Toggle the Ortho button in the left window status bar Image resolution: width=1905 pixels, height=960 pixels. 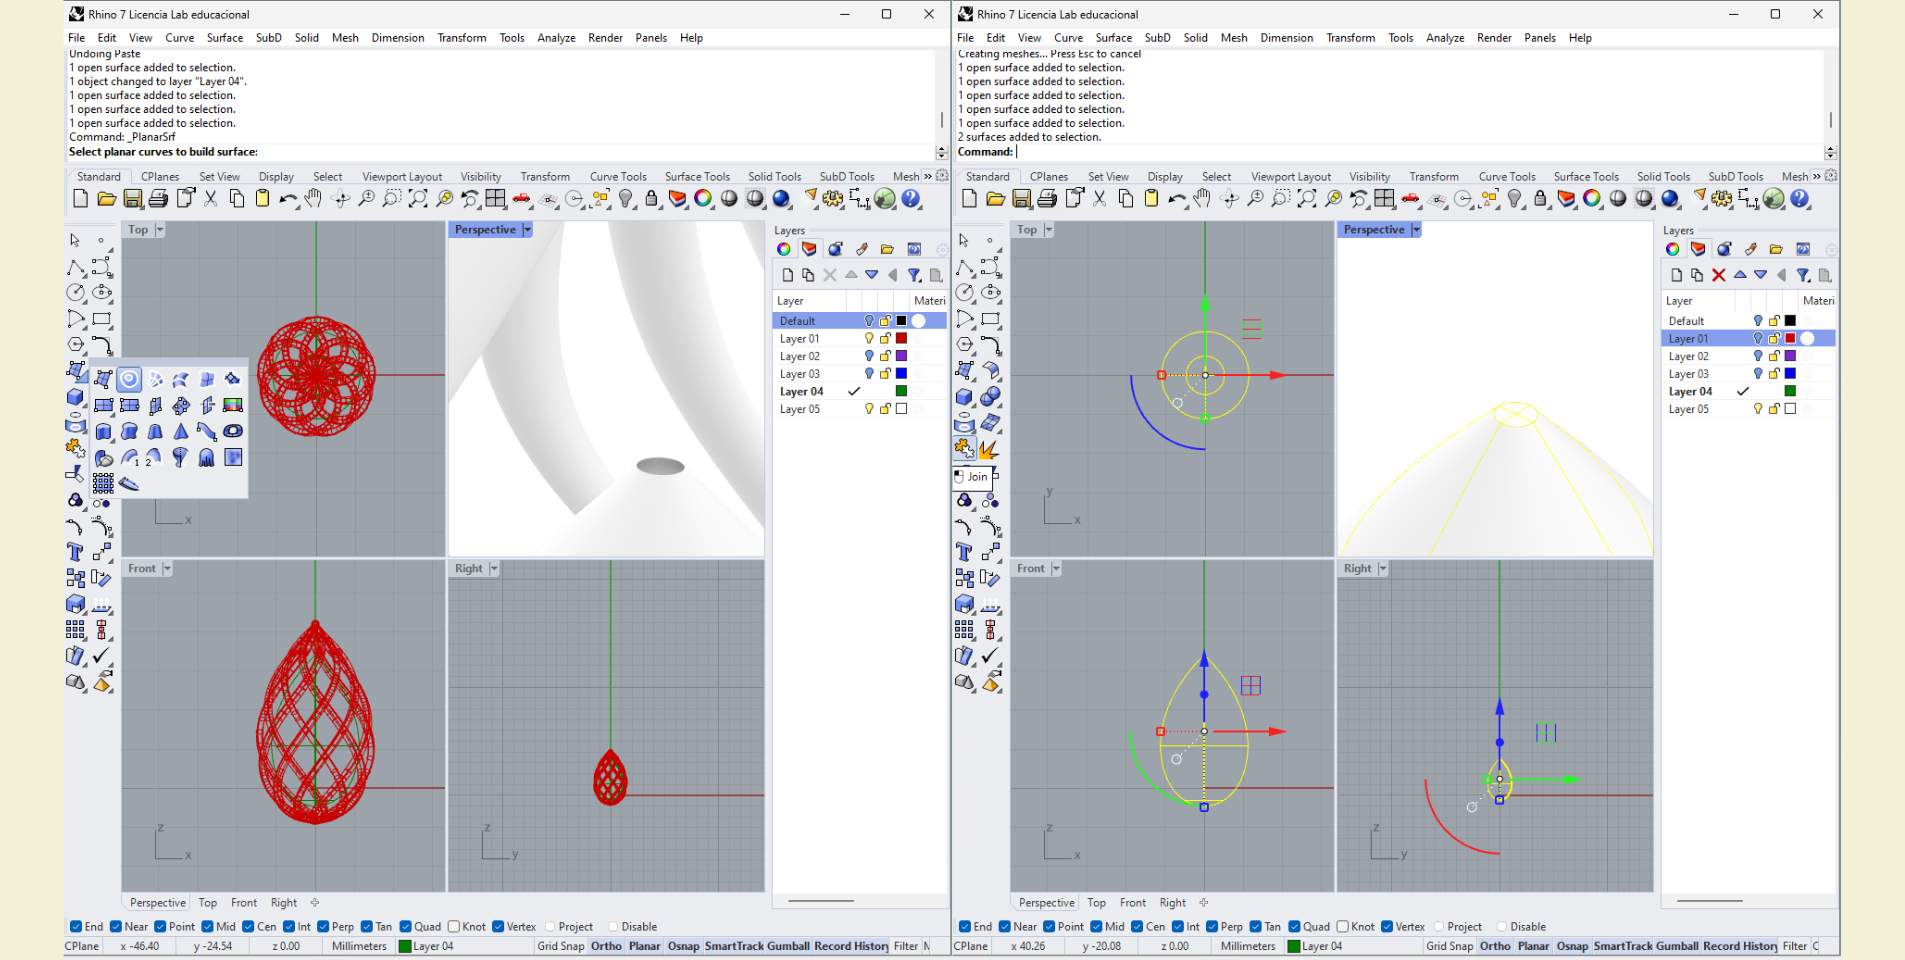click(x=606, y=946)
